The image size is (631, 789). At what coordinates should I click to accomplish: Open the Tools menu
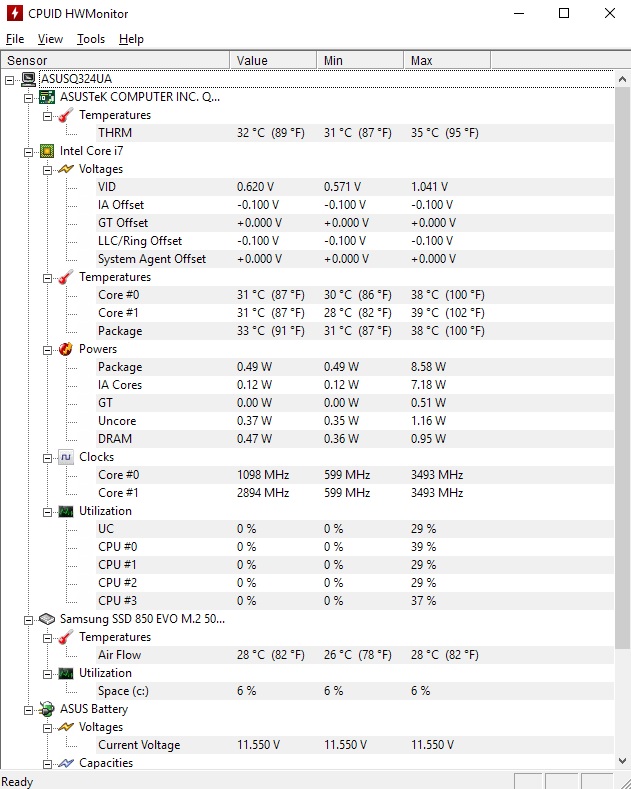point(91,39)
